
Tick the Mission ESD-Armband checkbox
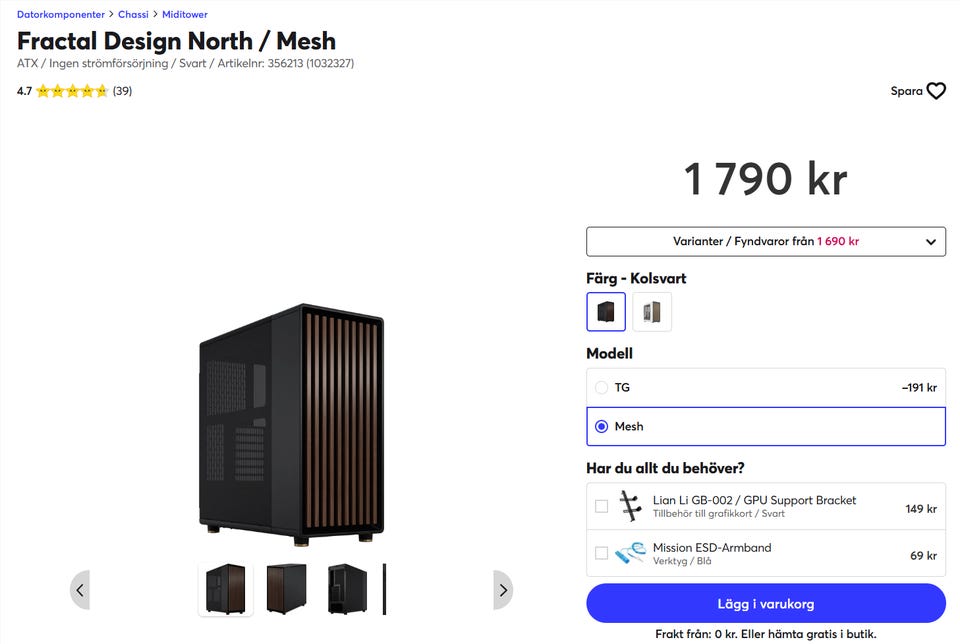click(601, 553)
